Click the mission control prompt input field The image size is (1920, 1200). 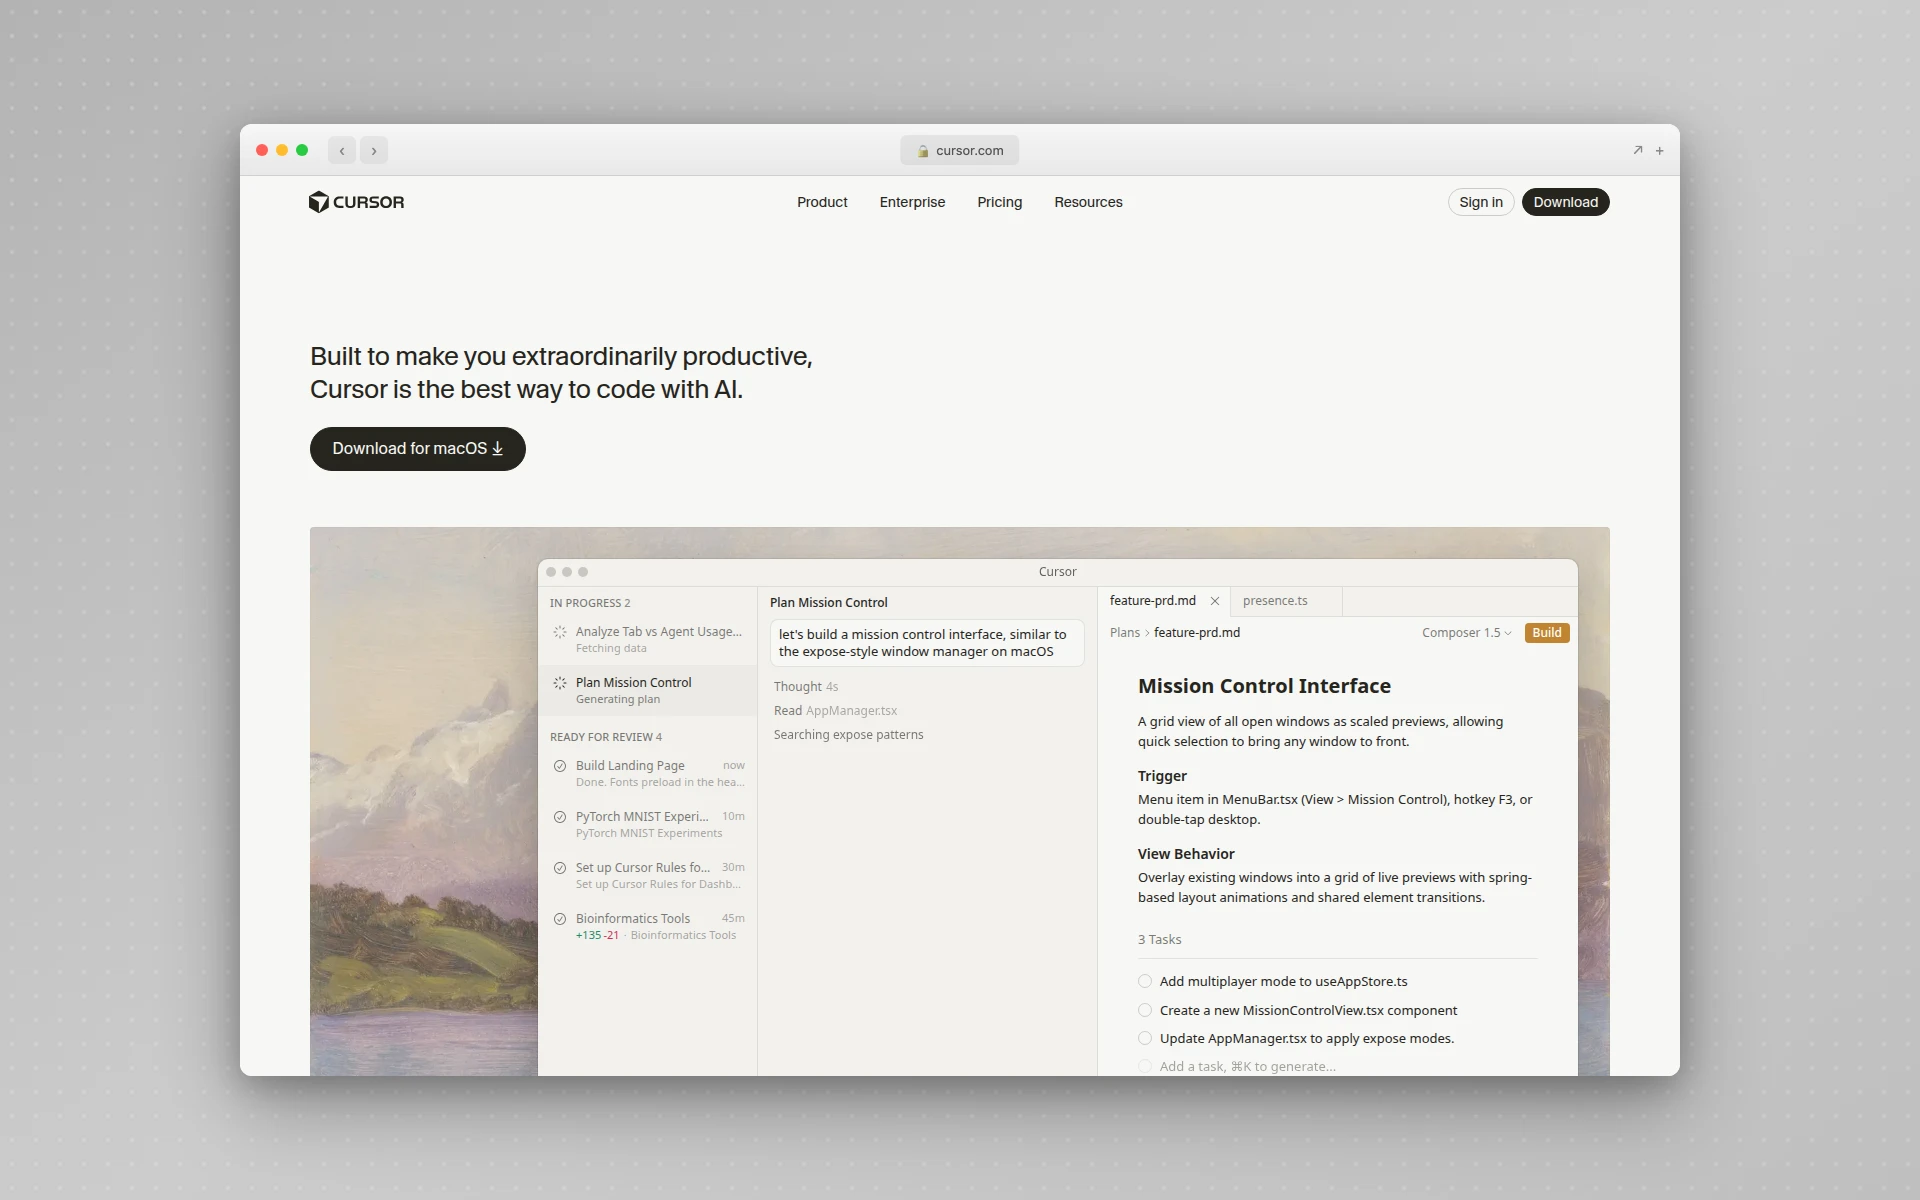point(926,643)
